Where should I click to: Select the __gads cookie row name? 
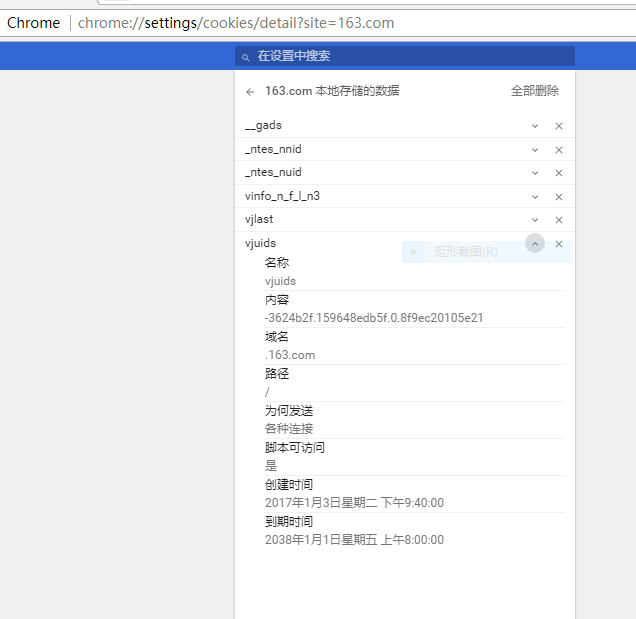pos(263,125)
